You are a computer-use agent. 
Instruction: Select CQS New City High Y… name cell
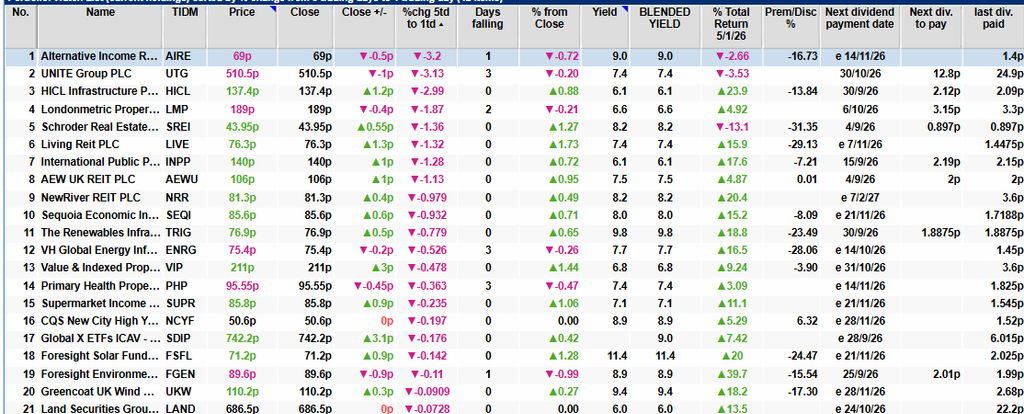99,321
